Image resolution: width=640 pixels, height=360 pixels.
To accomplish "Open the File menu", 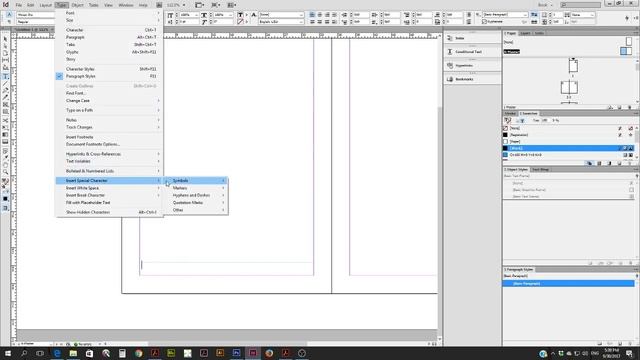I will tap(19, 5).
